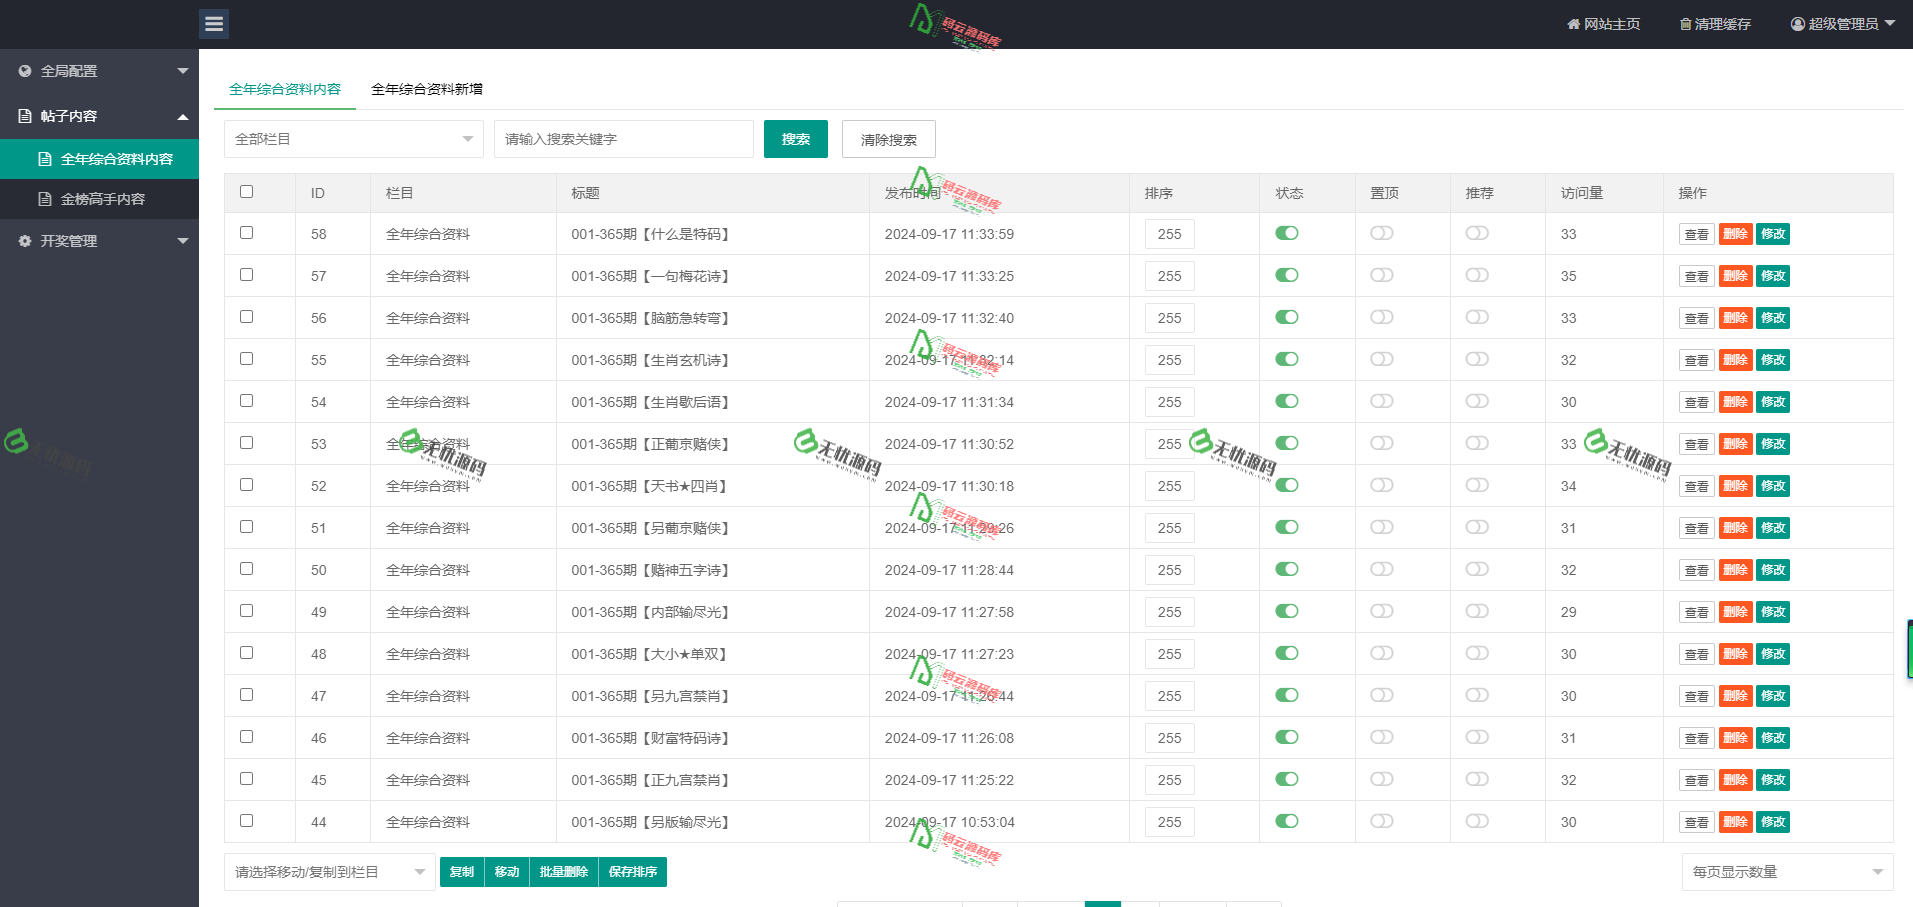This screenshot has width=1913, height=907.
Task: Click the home icon for 网站主页
Action: pos(1573,24)
